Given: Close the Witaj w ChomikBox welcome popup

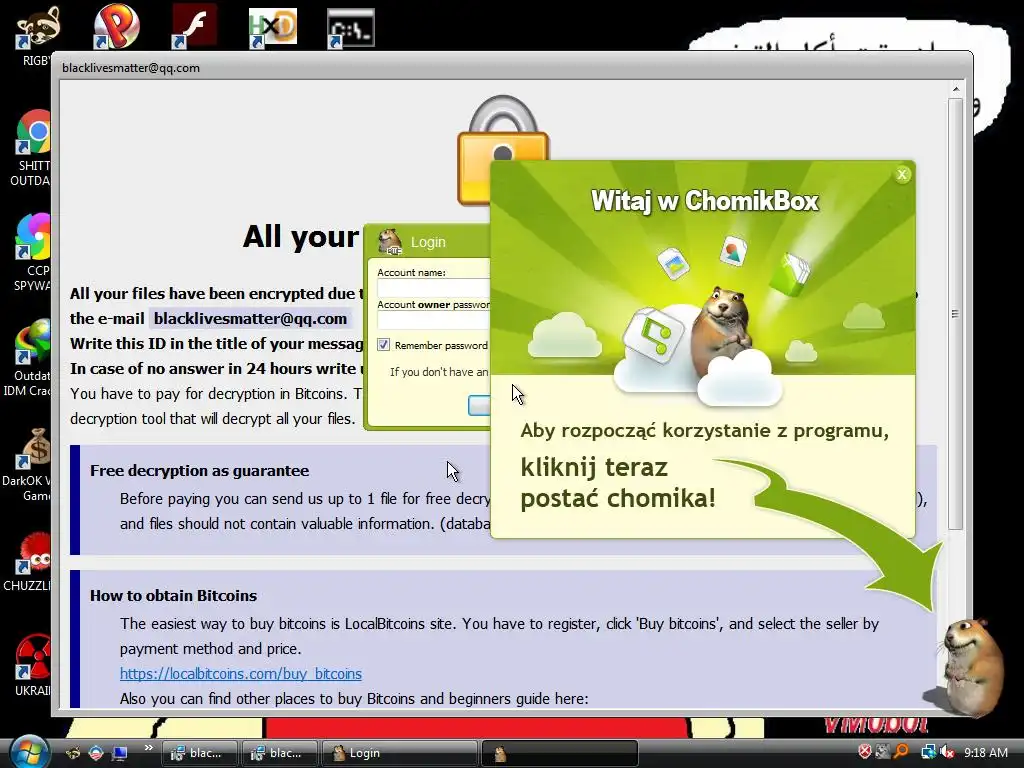Looking at the screenshot, I should point(902,174).
